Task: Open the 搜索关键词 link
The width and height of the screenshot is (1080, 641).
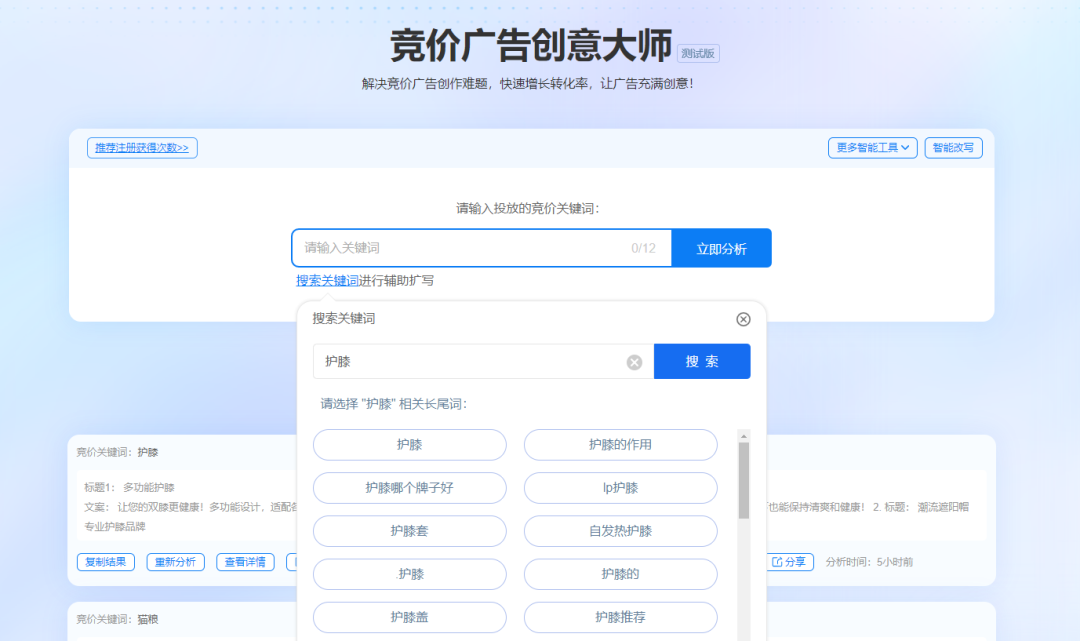Action: pyautogui.click(x=327, y=280)
